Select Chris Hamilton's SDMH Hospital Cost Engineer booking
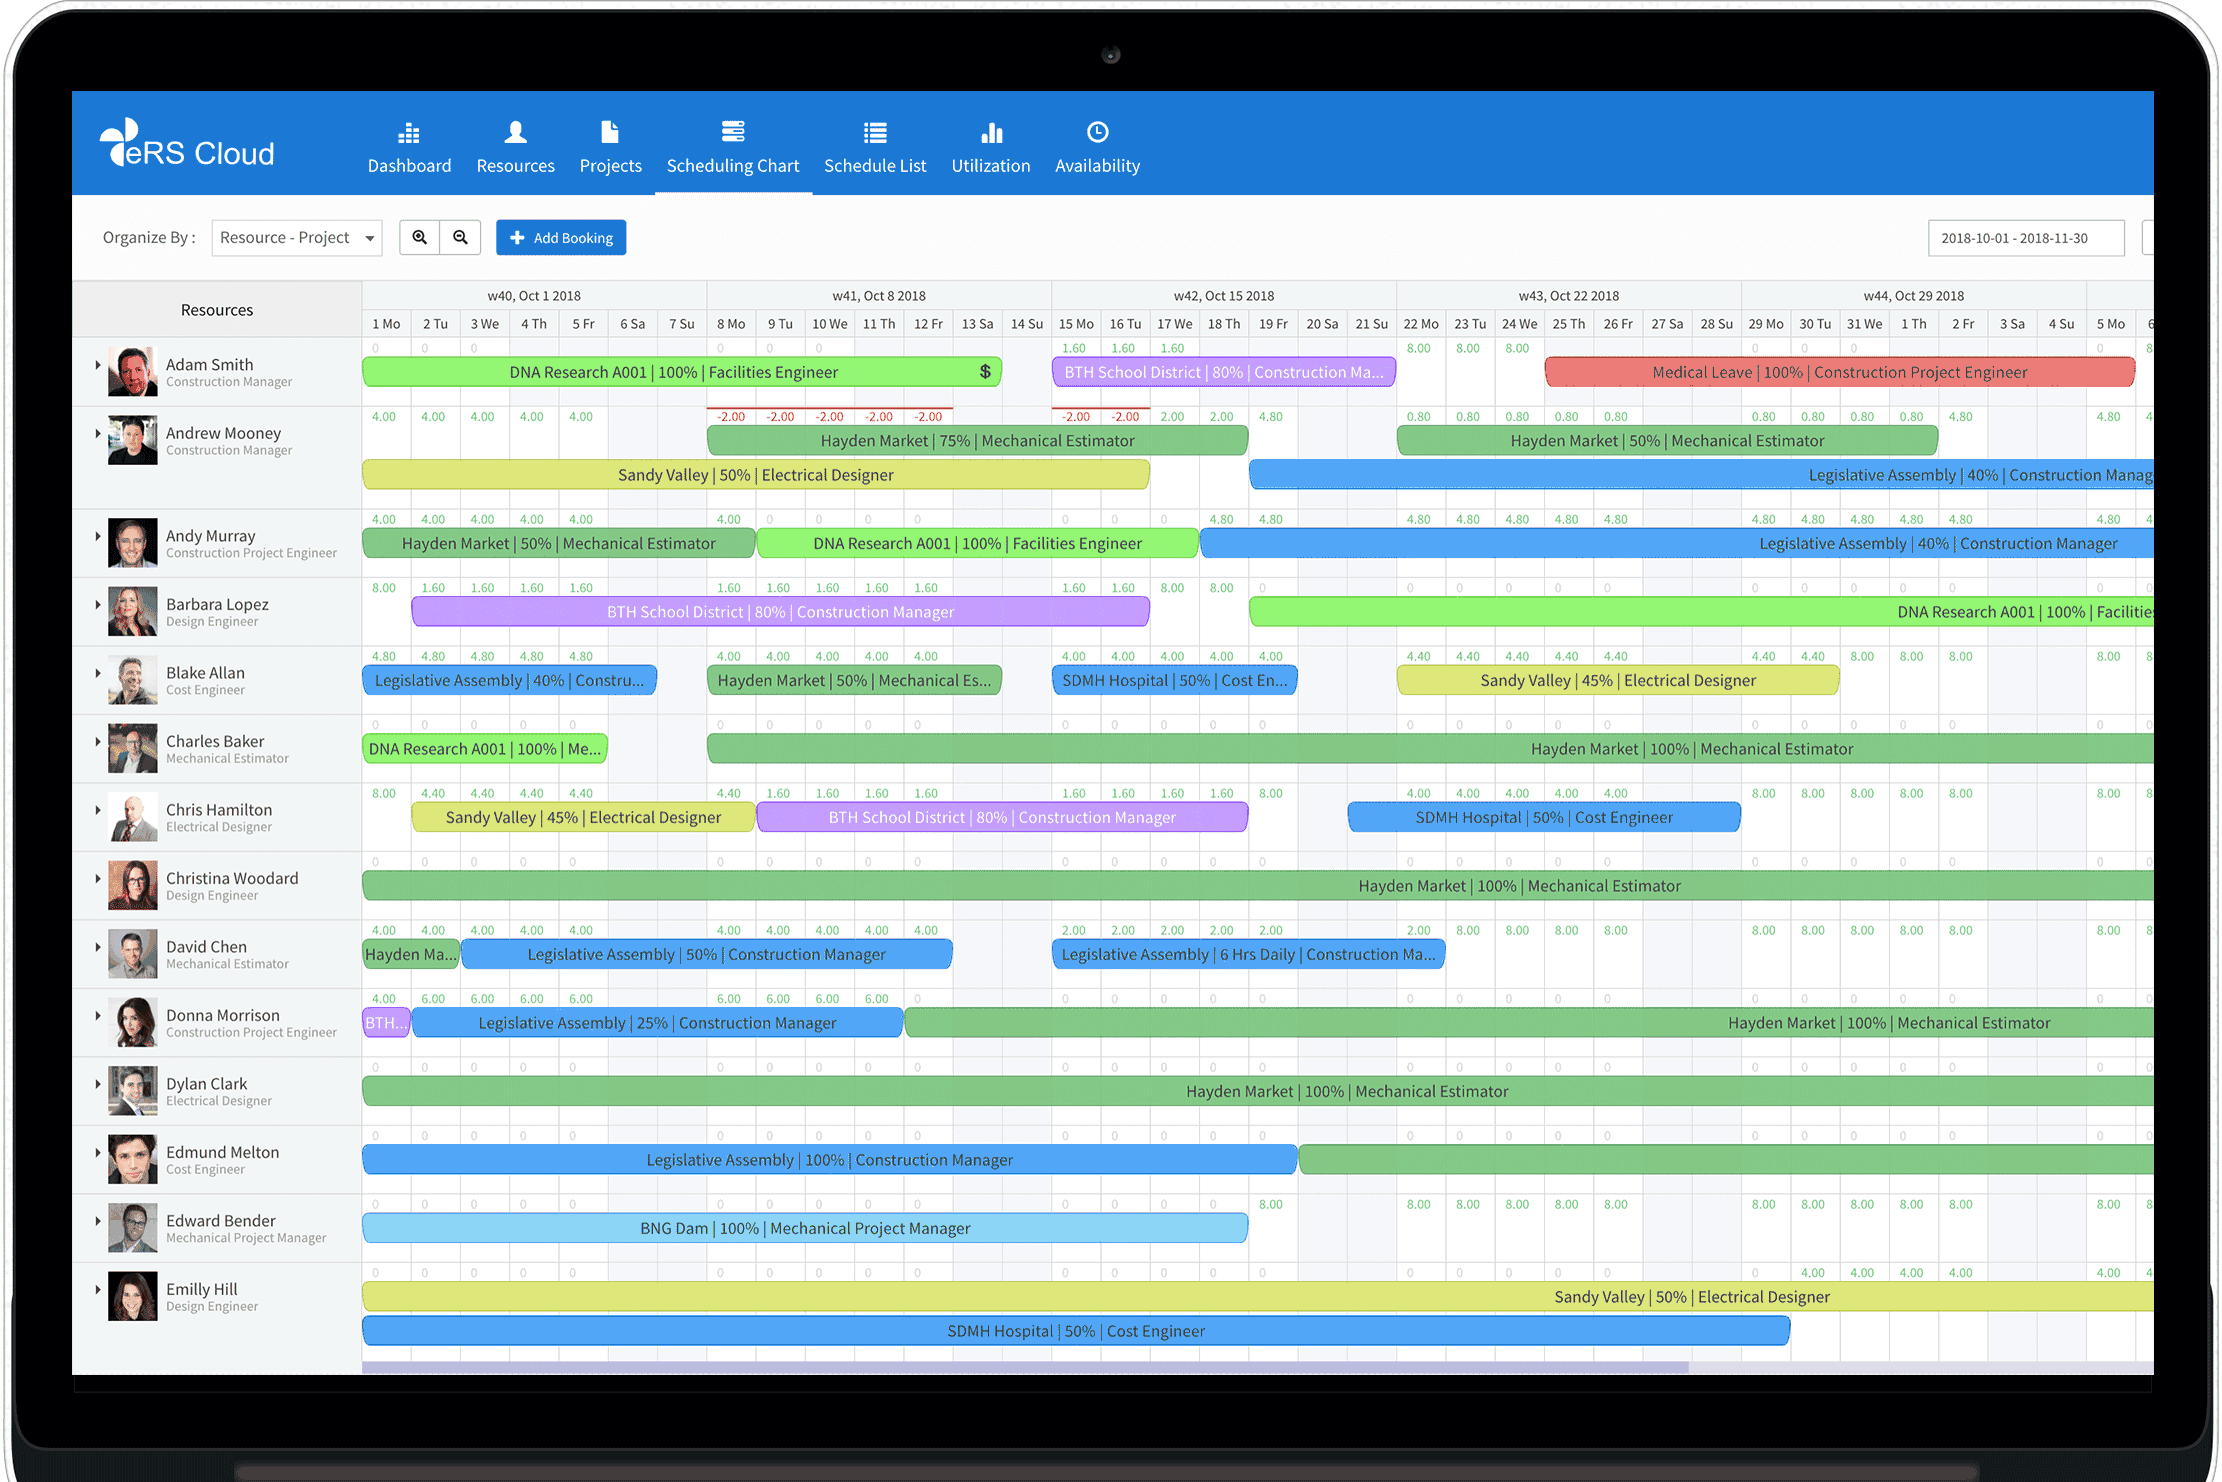Screen dimensions: 2222x1482 (x=1544, y=817)
